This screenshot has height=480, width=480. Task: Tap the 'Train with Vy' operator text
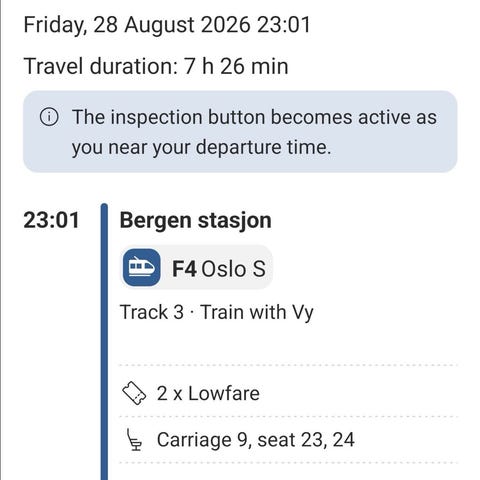tap(257, 313)
